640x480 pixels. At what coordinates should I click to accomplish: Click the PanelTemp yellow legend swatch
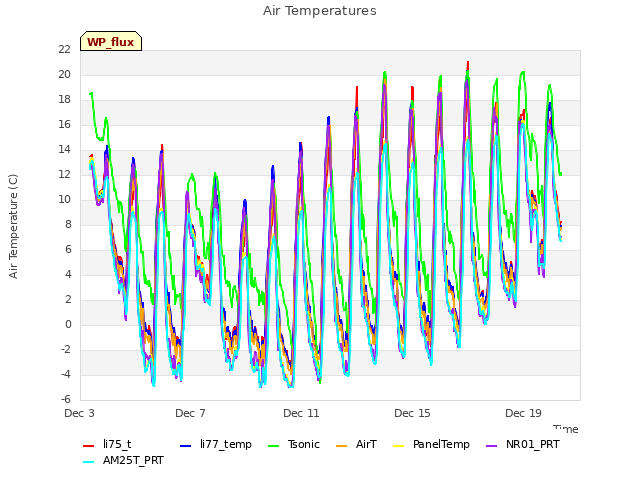click(398, 446)
